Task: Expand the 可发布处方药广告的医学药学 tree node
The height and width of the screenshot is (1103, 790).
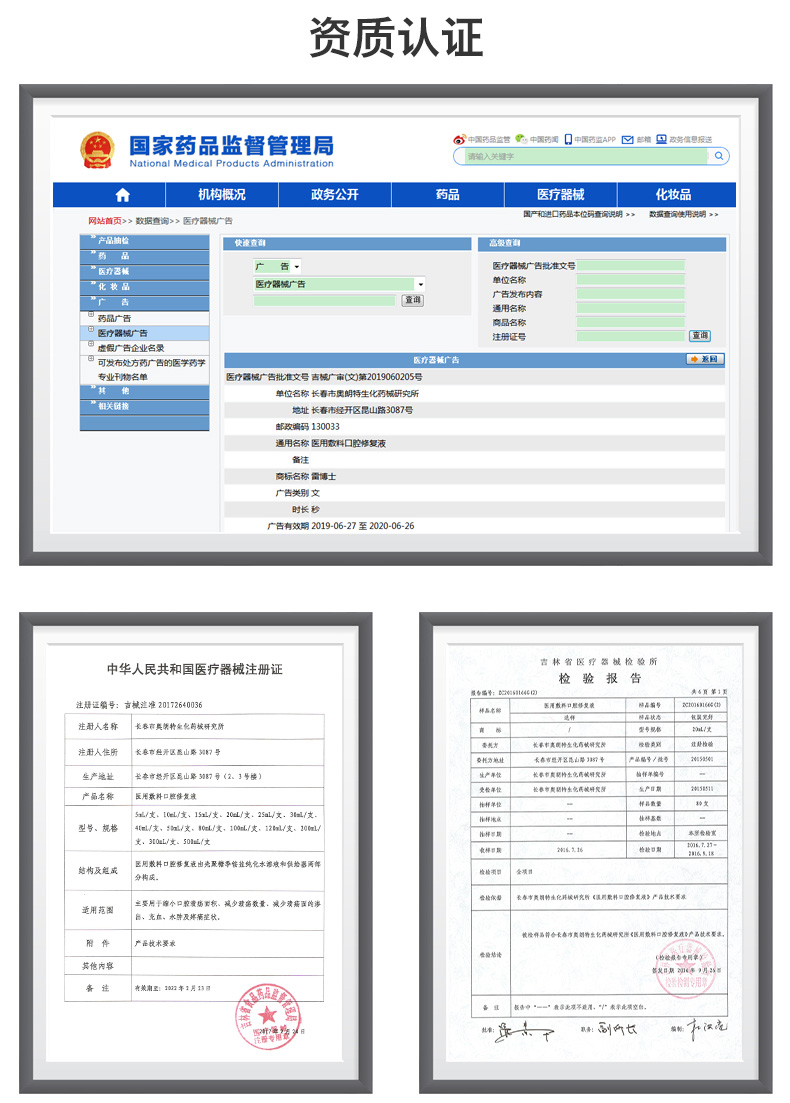Action: coord(91,359)
